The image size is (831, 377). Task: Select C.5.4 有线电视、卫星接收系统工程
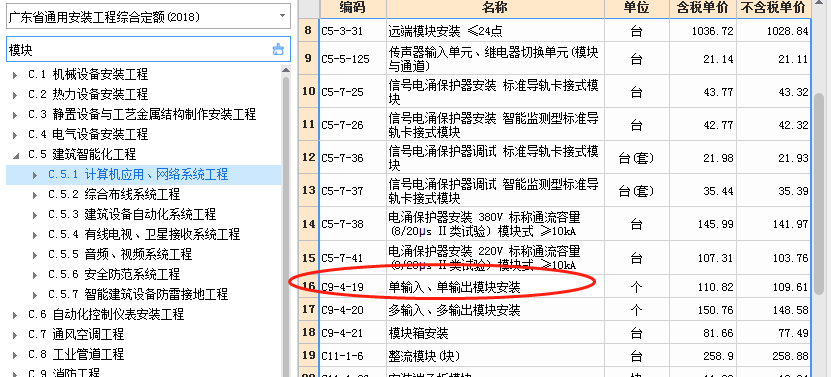pos(144,234)
